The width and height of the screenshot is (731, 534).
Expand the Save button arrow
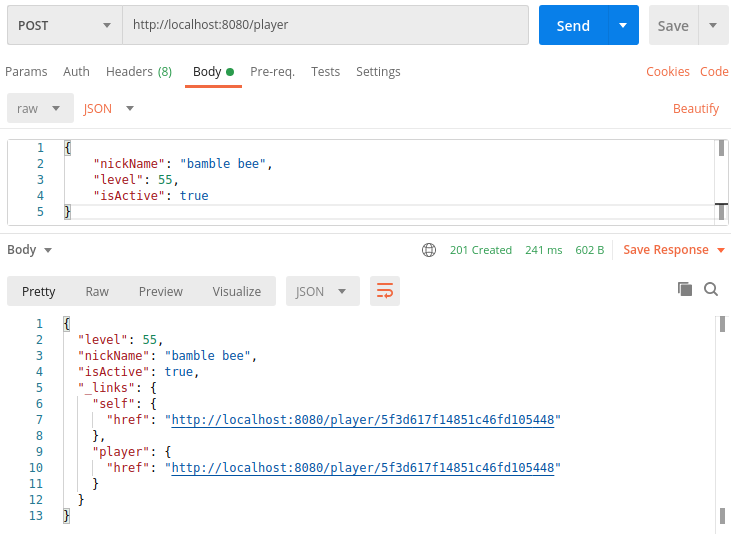[x=713, y=25]
